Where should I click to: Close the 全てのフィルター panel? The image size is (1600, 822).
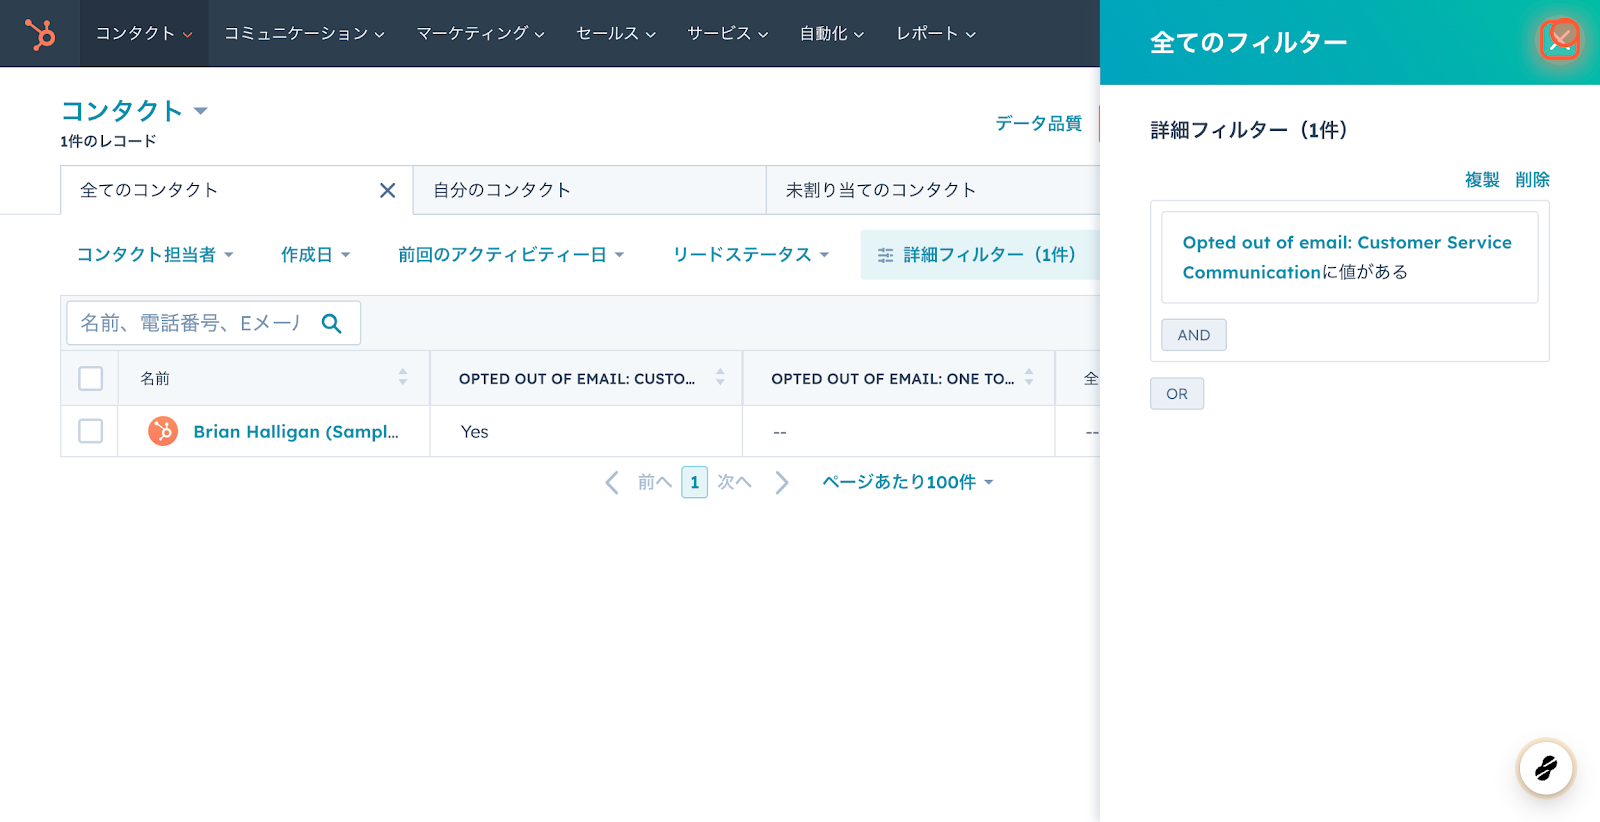click(1559, 39)
